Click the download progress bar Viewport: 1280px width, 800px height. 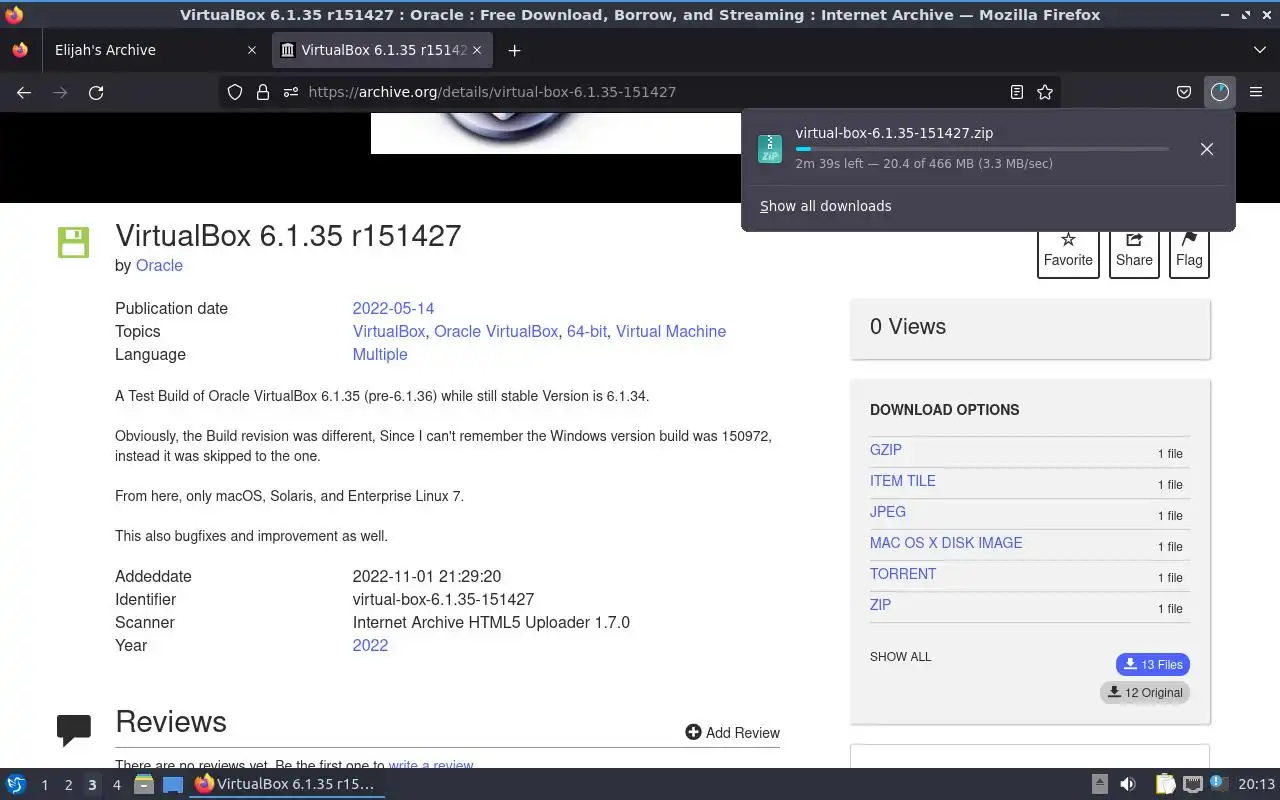click(x=982, y=149)
